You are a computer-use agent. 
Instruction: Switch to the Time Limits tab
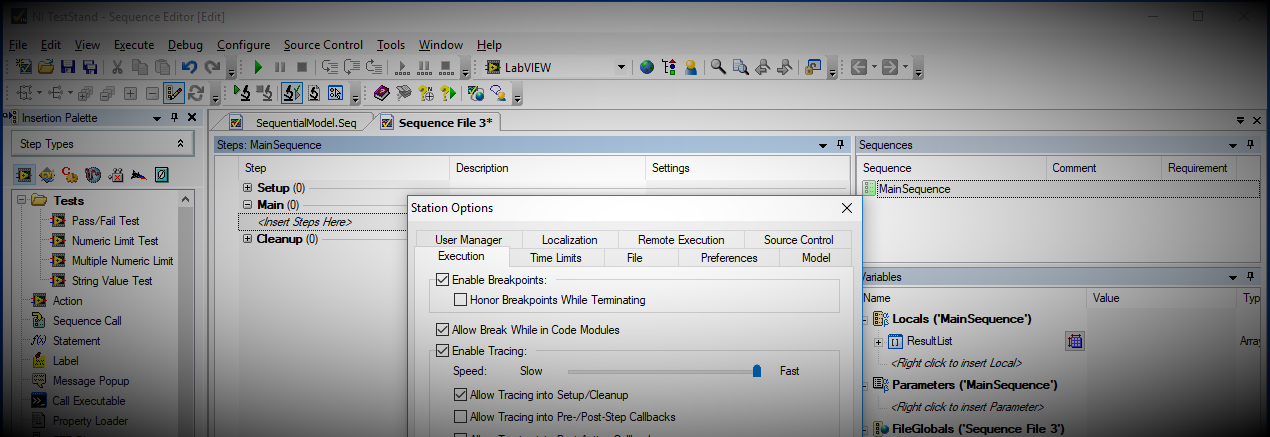pos(555,258)
